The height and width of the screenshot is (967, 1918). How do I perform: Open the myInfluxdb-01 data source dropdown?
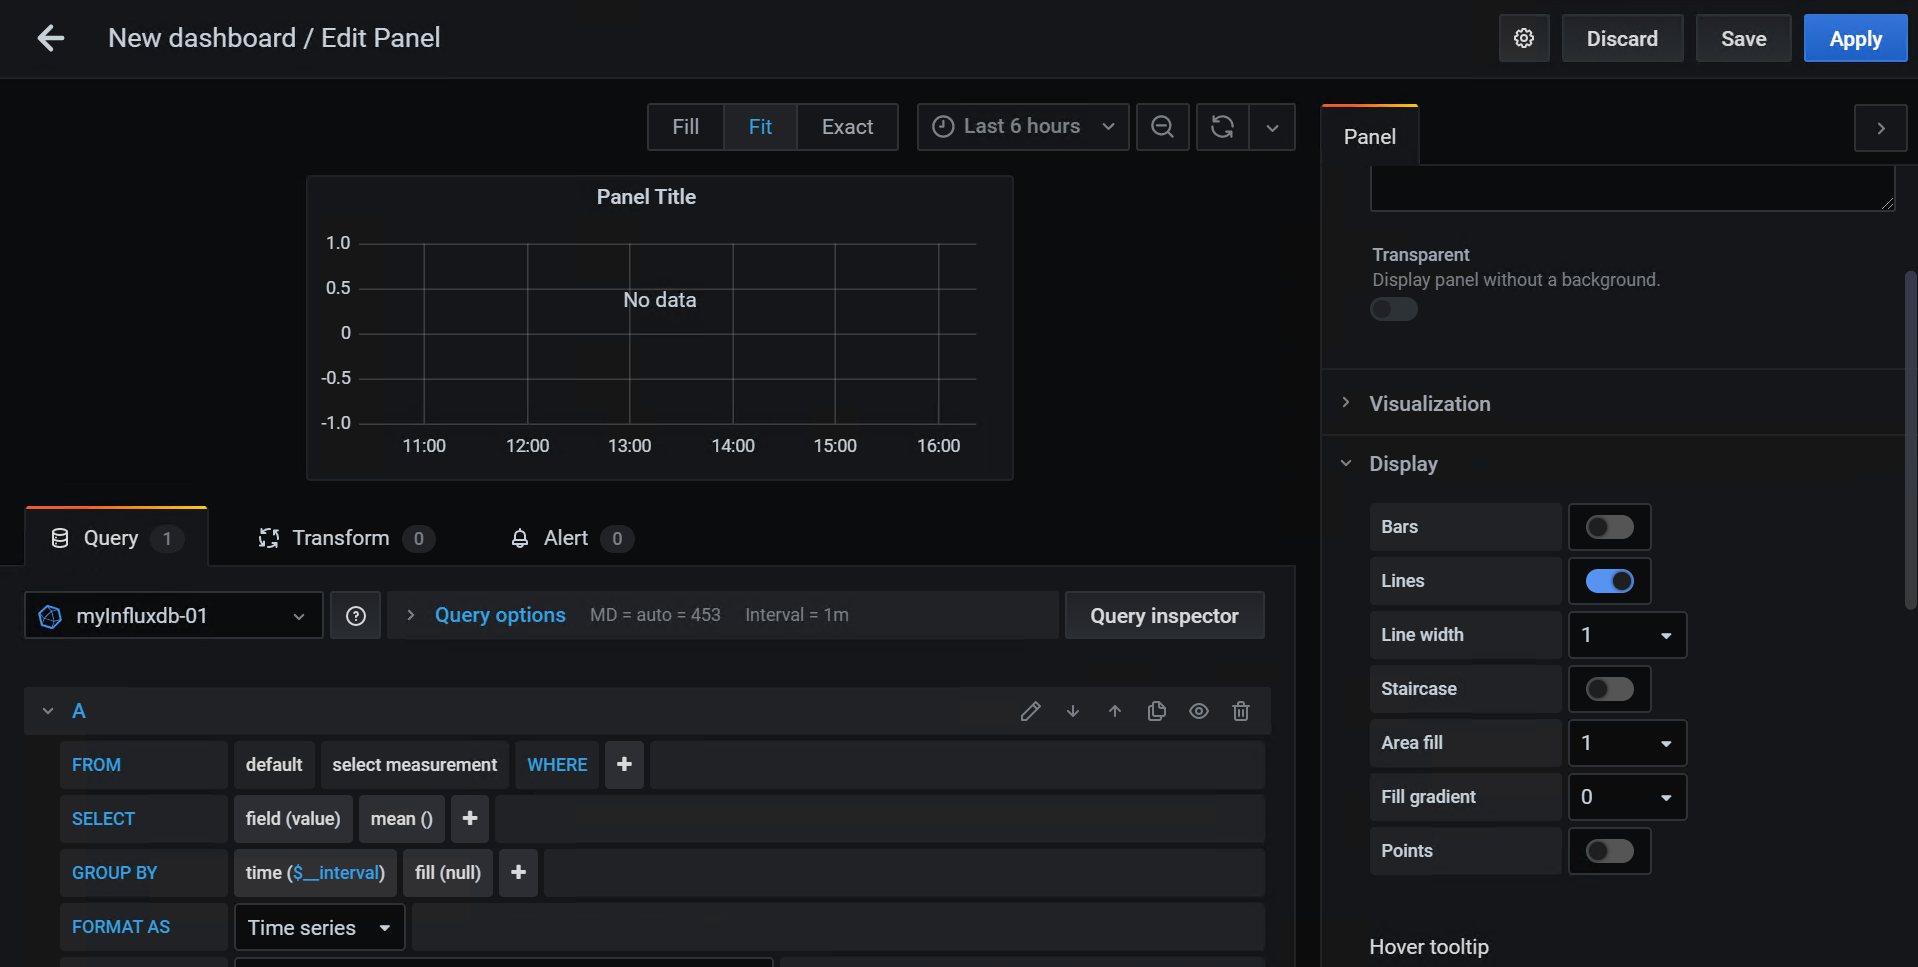tap(173, 616)
